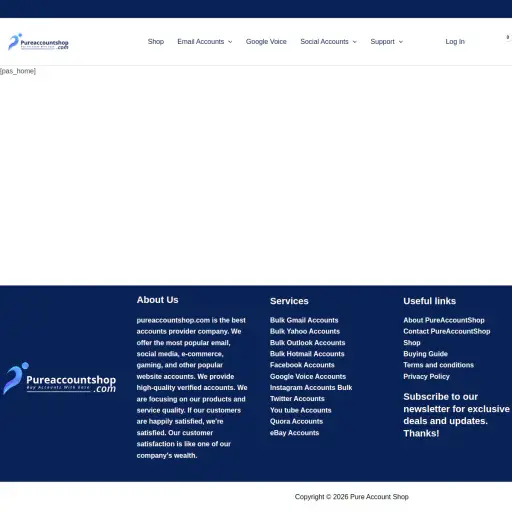Open the Social Accounts menu
The width and height of the screenshot is (512, 512).
click(x=324, y=42)
